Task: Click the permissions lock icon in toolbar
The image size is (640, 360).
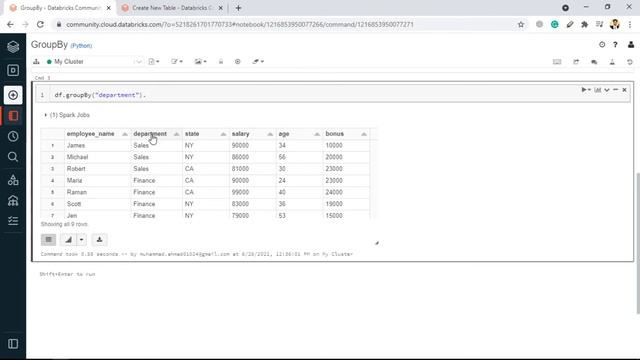Action: 221,62
